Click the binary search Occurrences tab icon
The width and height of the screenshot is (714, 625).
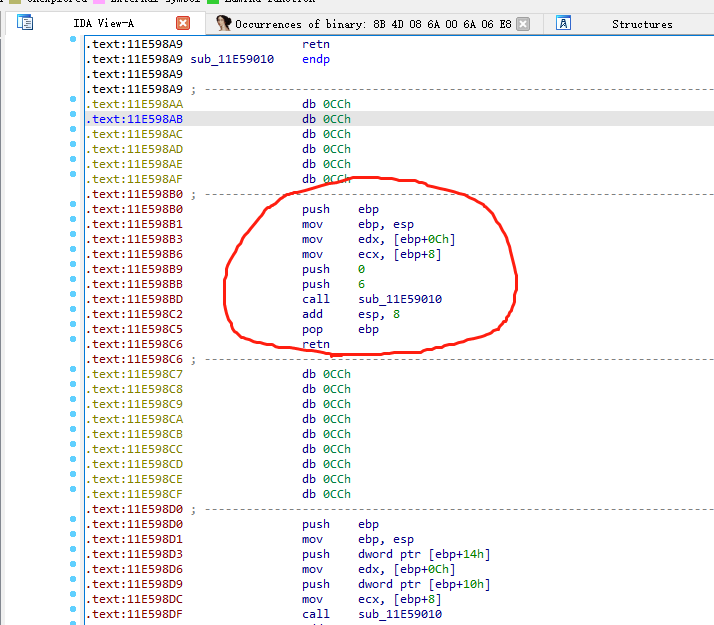[224, 23]
